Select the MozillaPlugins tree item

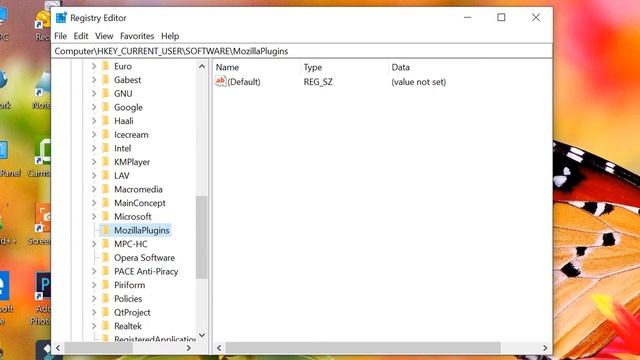(142, 230)
